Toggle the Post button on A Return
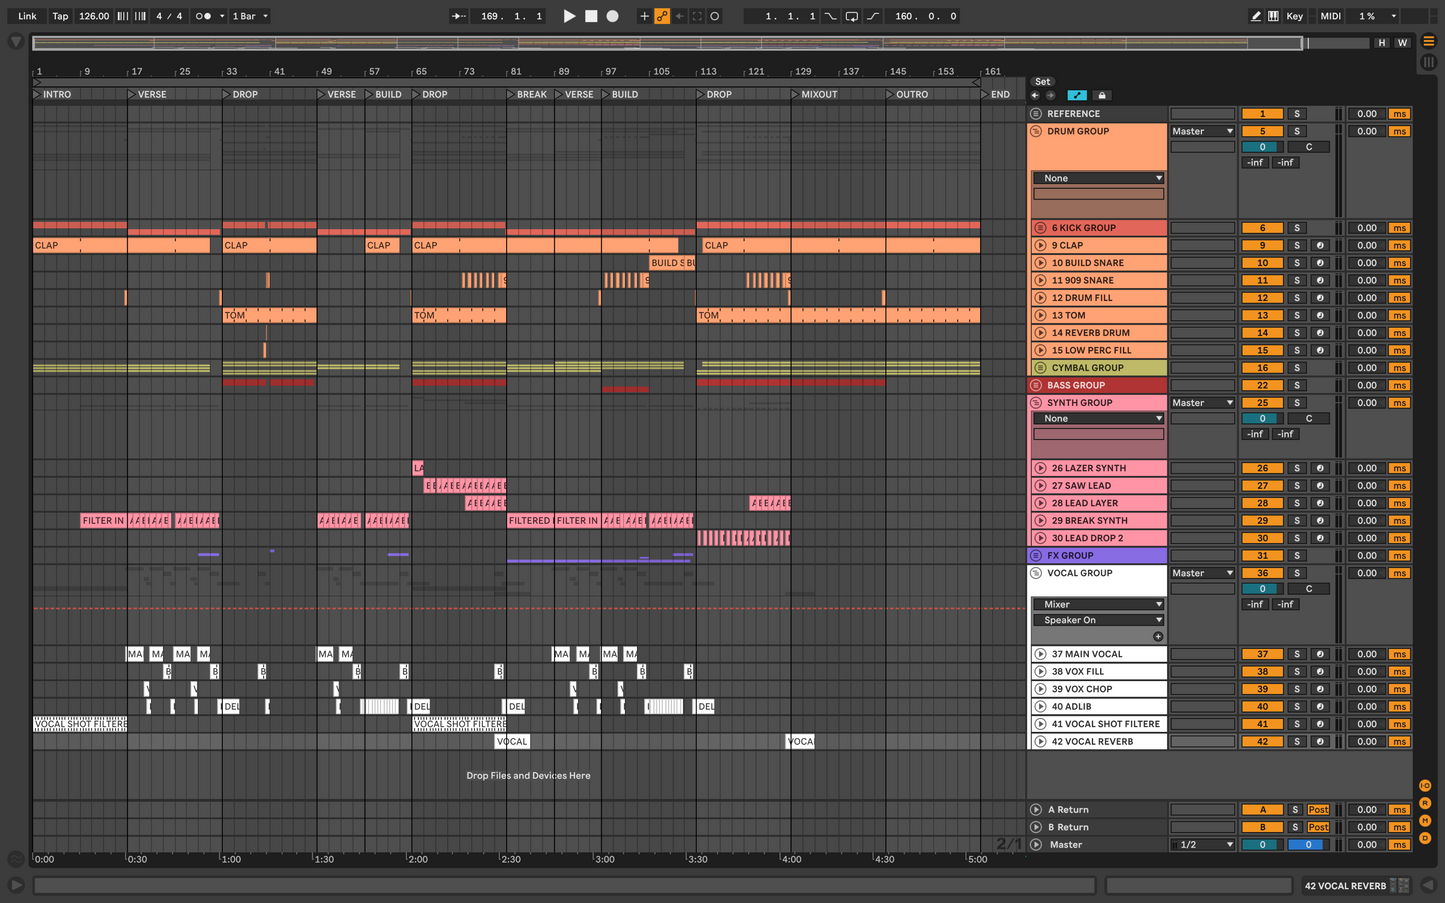Image resolution: width=1445 pixels, height=903 pixels. (1318, 810)
